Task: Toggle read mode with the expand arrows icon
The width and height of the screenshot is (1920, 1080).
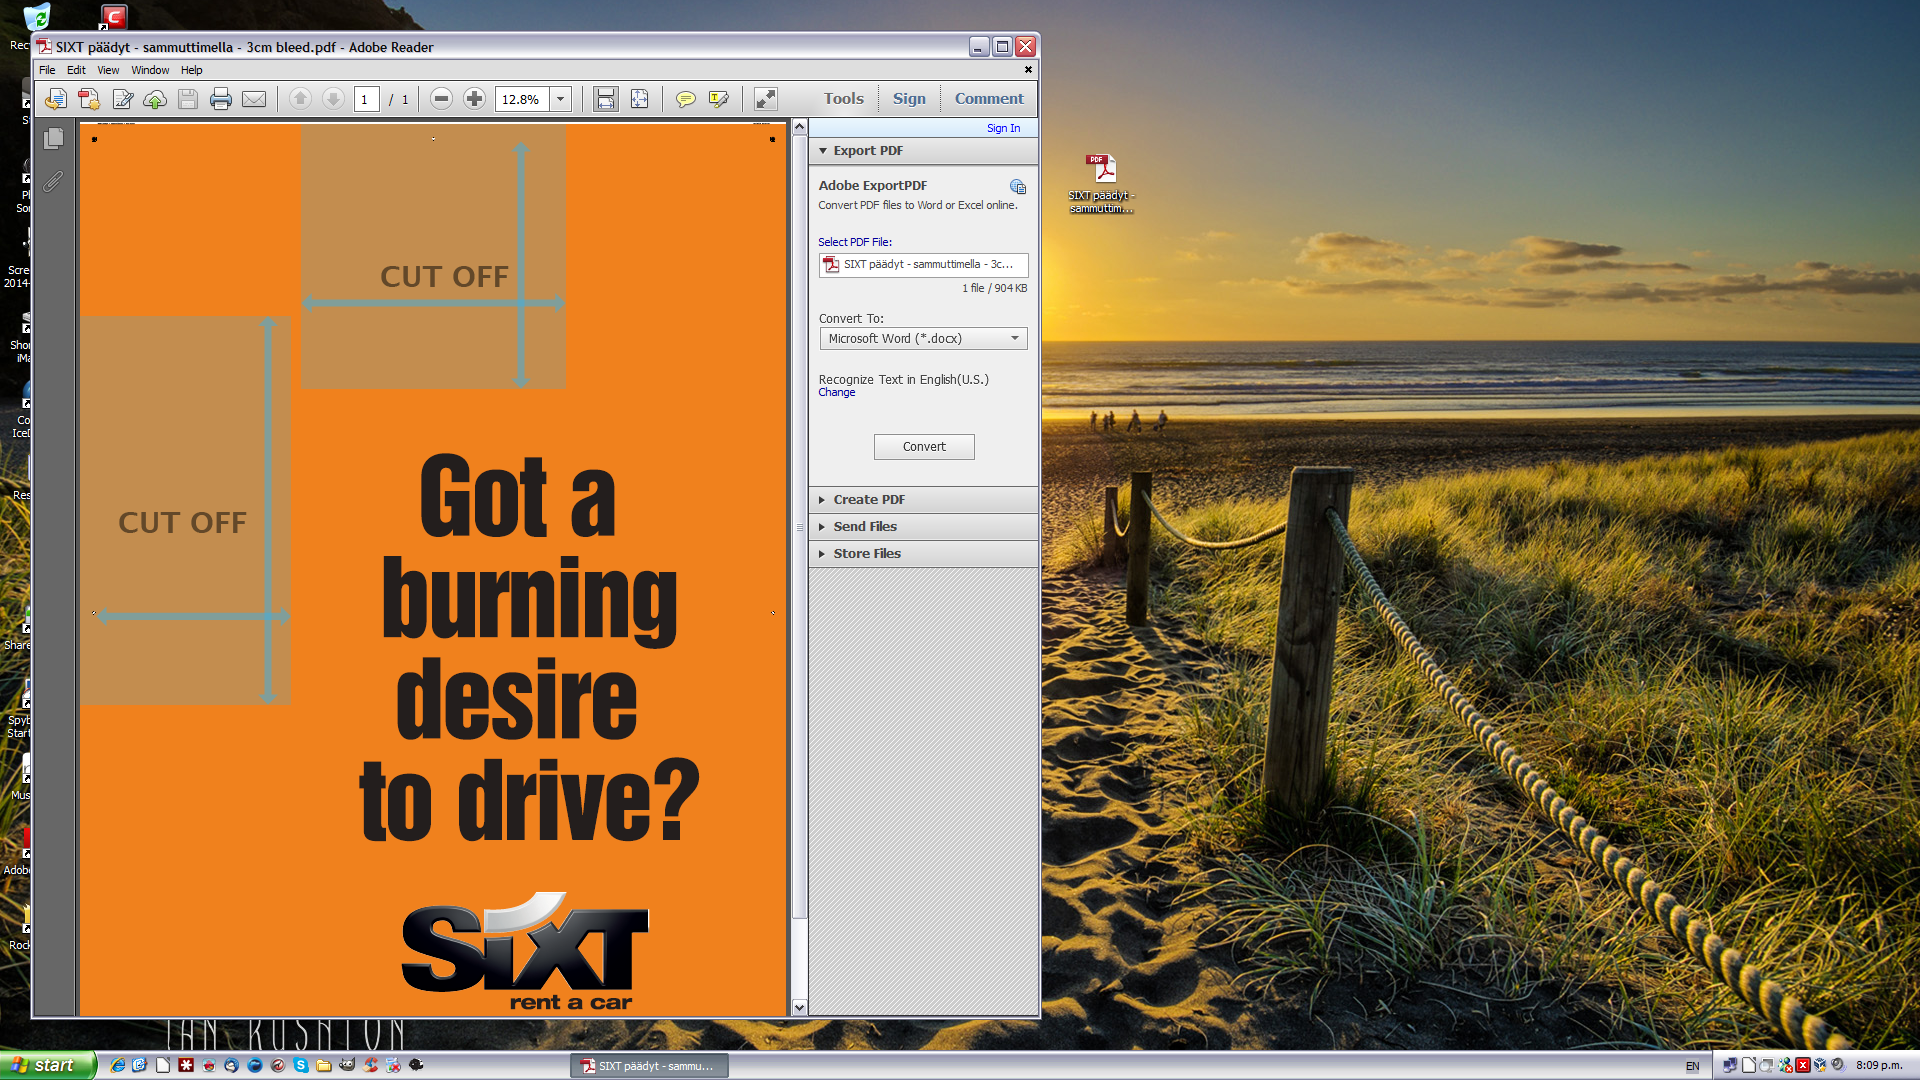Action: (765, 99)
